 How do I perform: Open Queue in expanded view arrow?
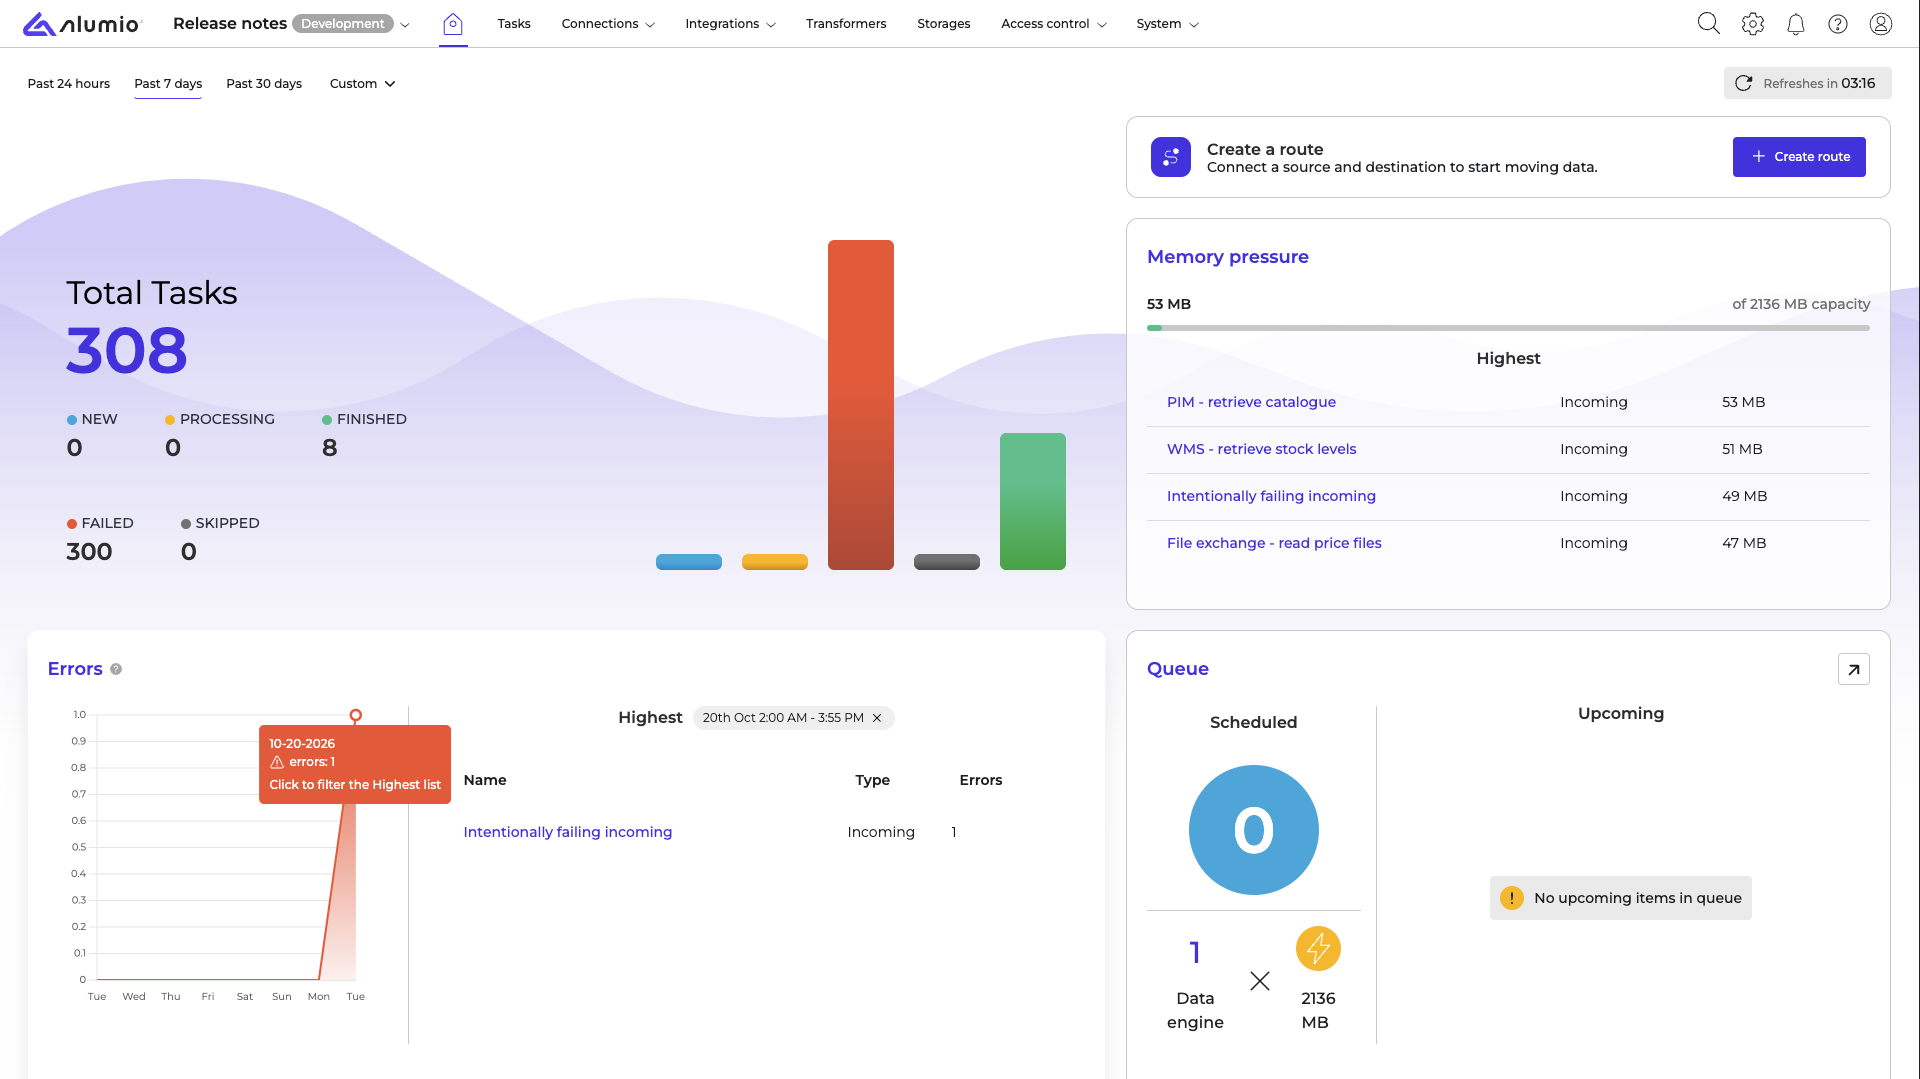click(1854, 669)
